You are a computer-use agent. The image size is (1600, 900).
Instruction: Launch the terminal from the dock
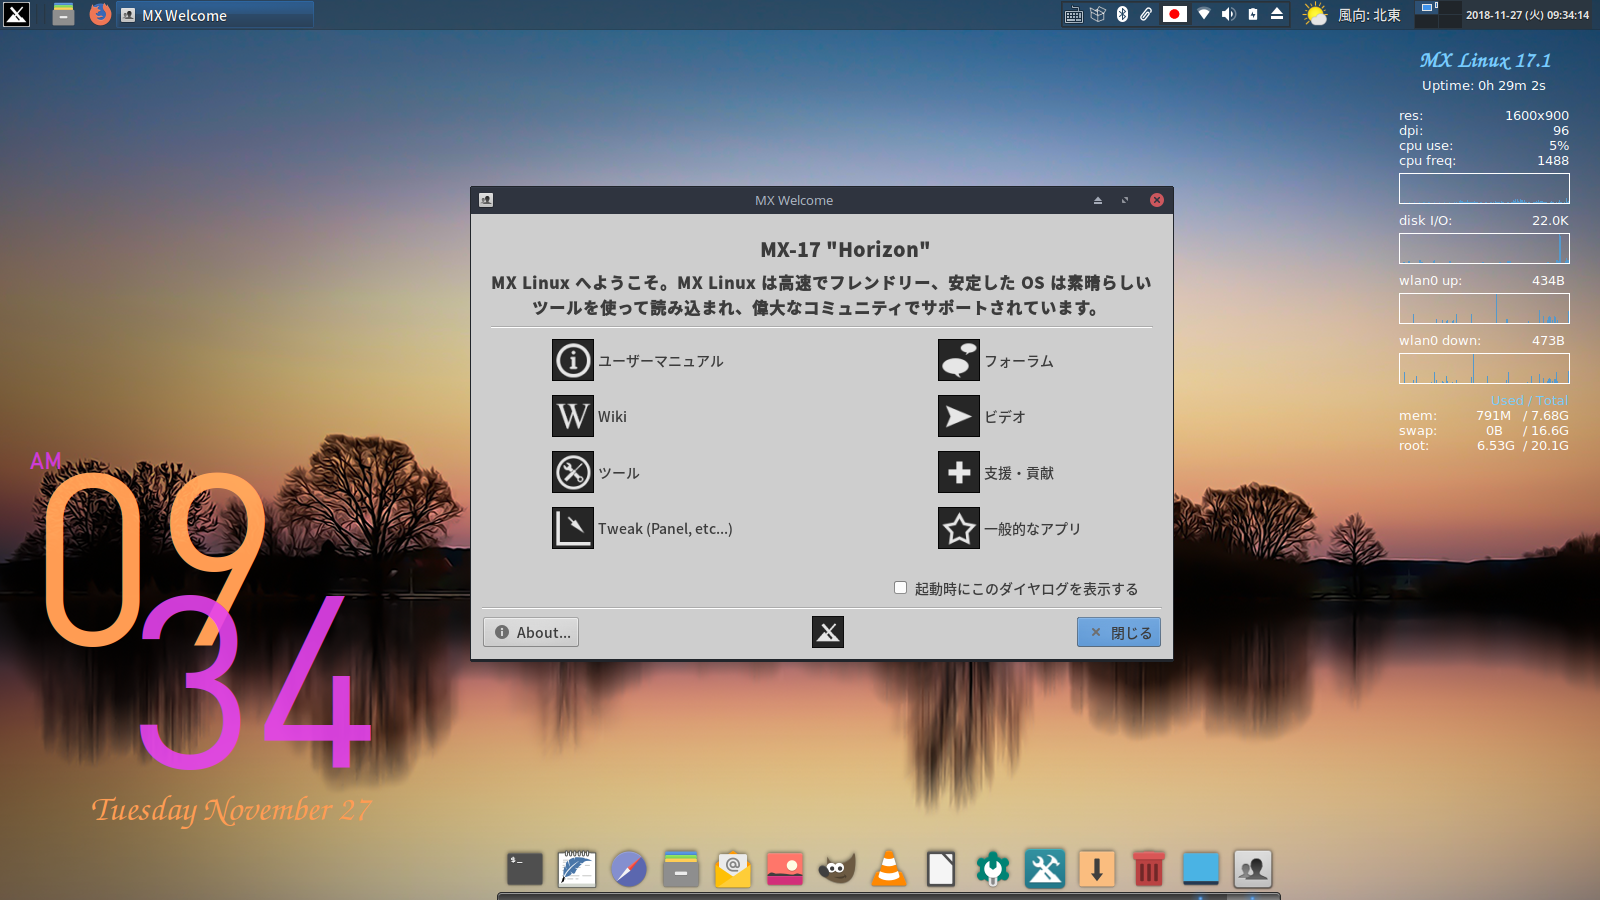click(x=525, y=869)
